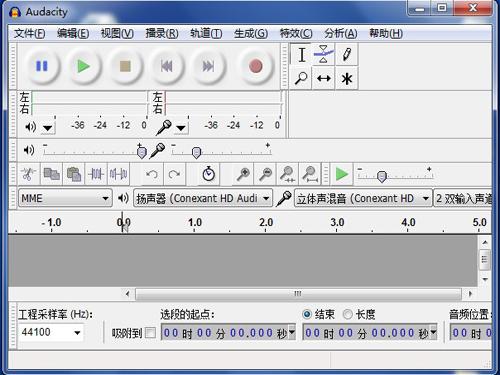Enable the 吸附到 snap checkbox
The width and height of the screenshot is (500, 375).
click(x=150, y=333)
